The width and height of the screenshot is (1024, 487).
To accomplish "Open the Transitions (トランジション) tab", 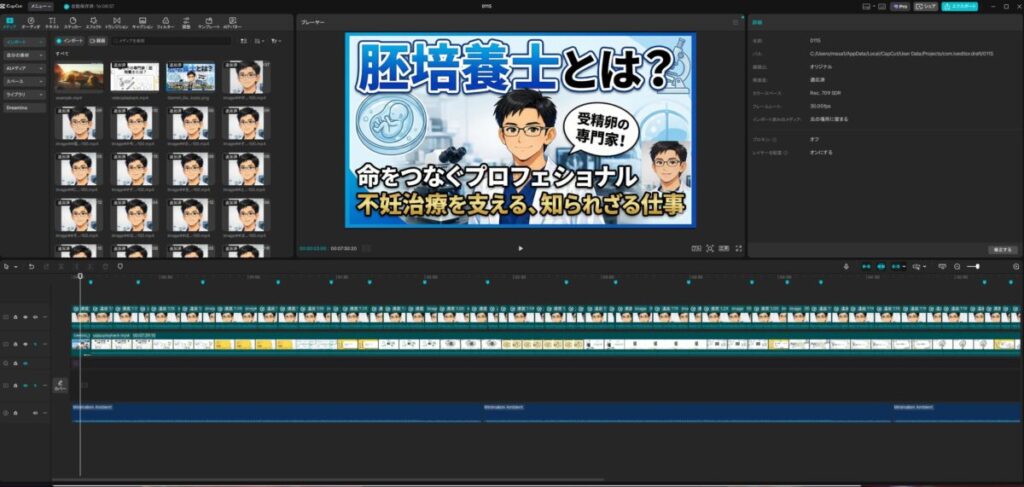I will click(x=116, y=20).
